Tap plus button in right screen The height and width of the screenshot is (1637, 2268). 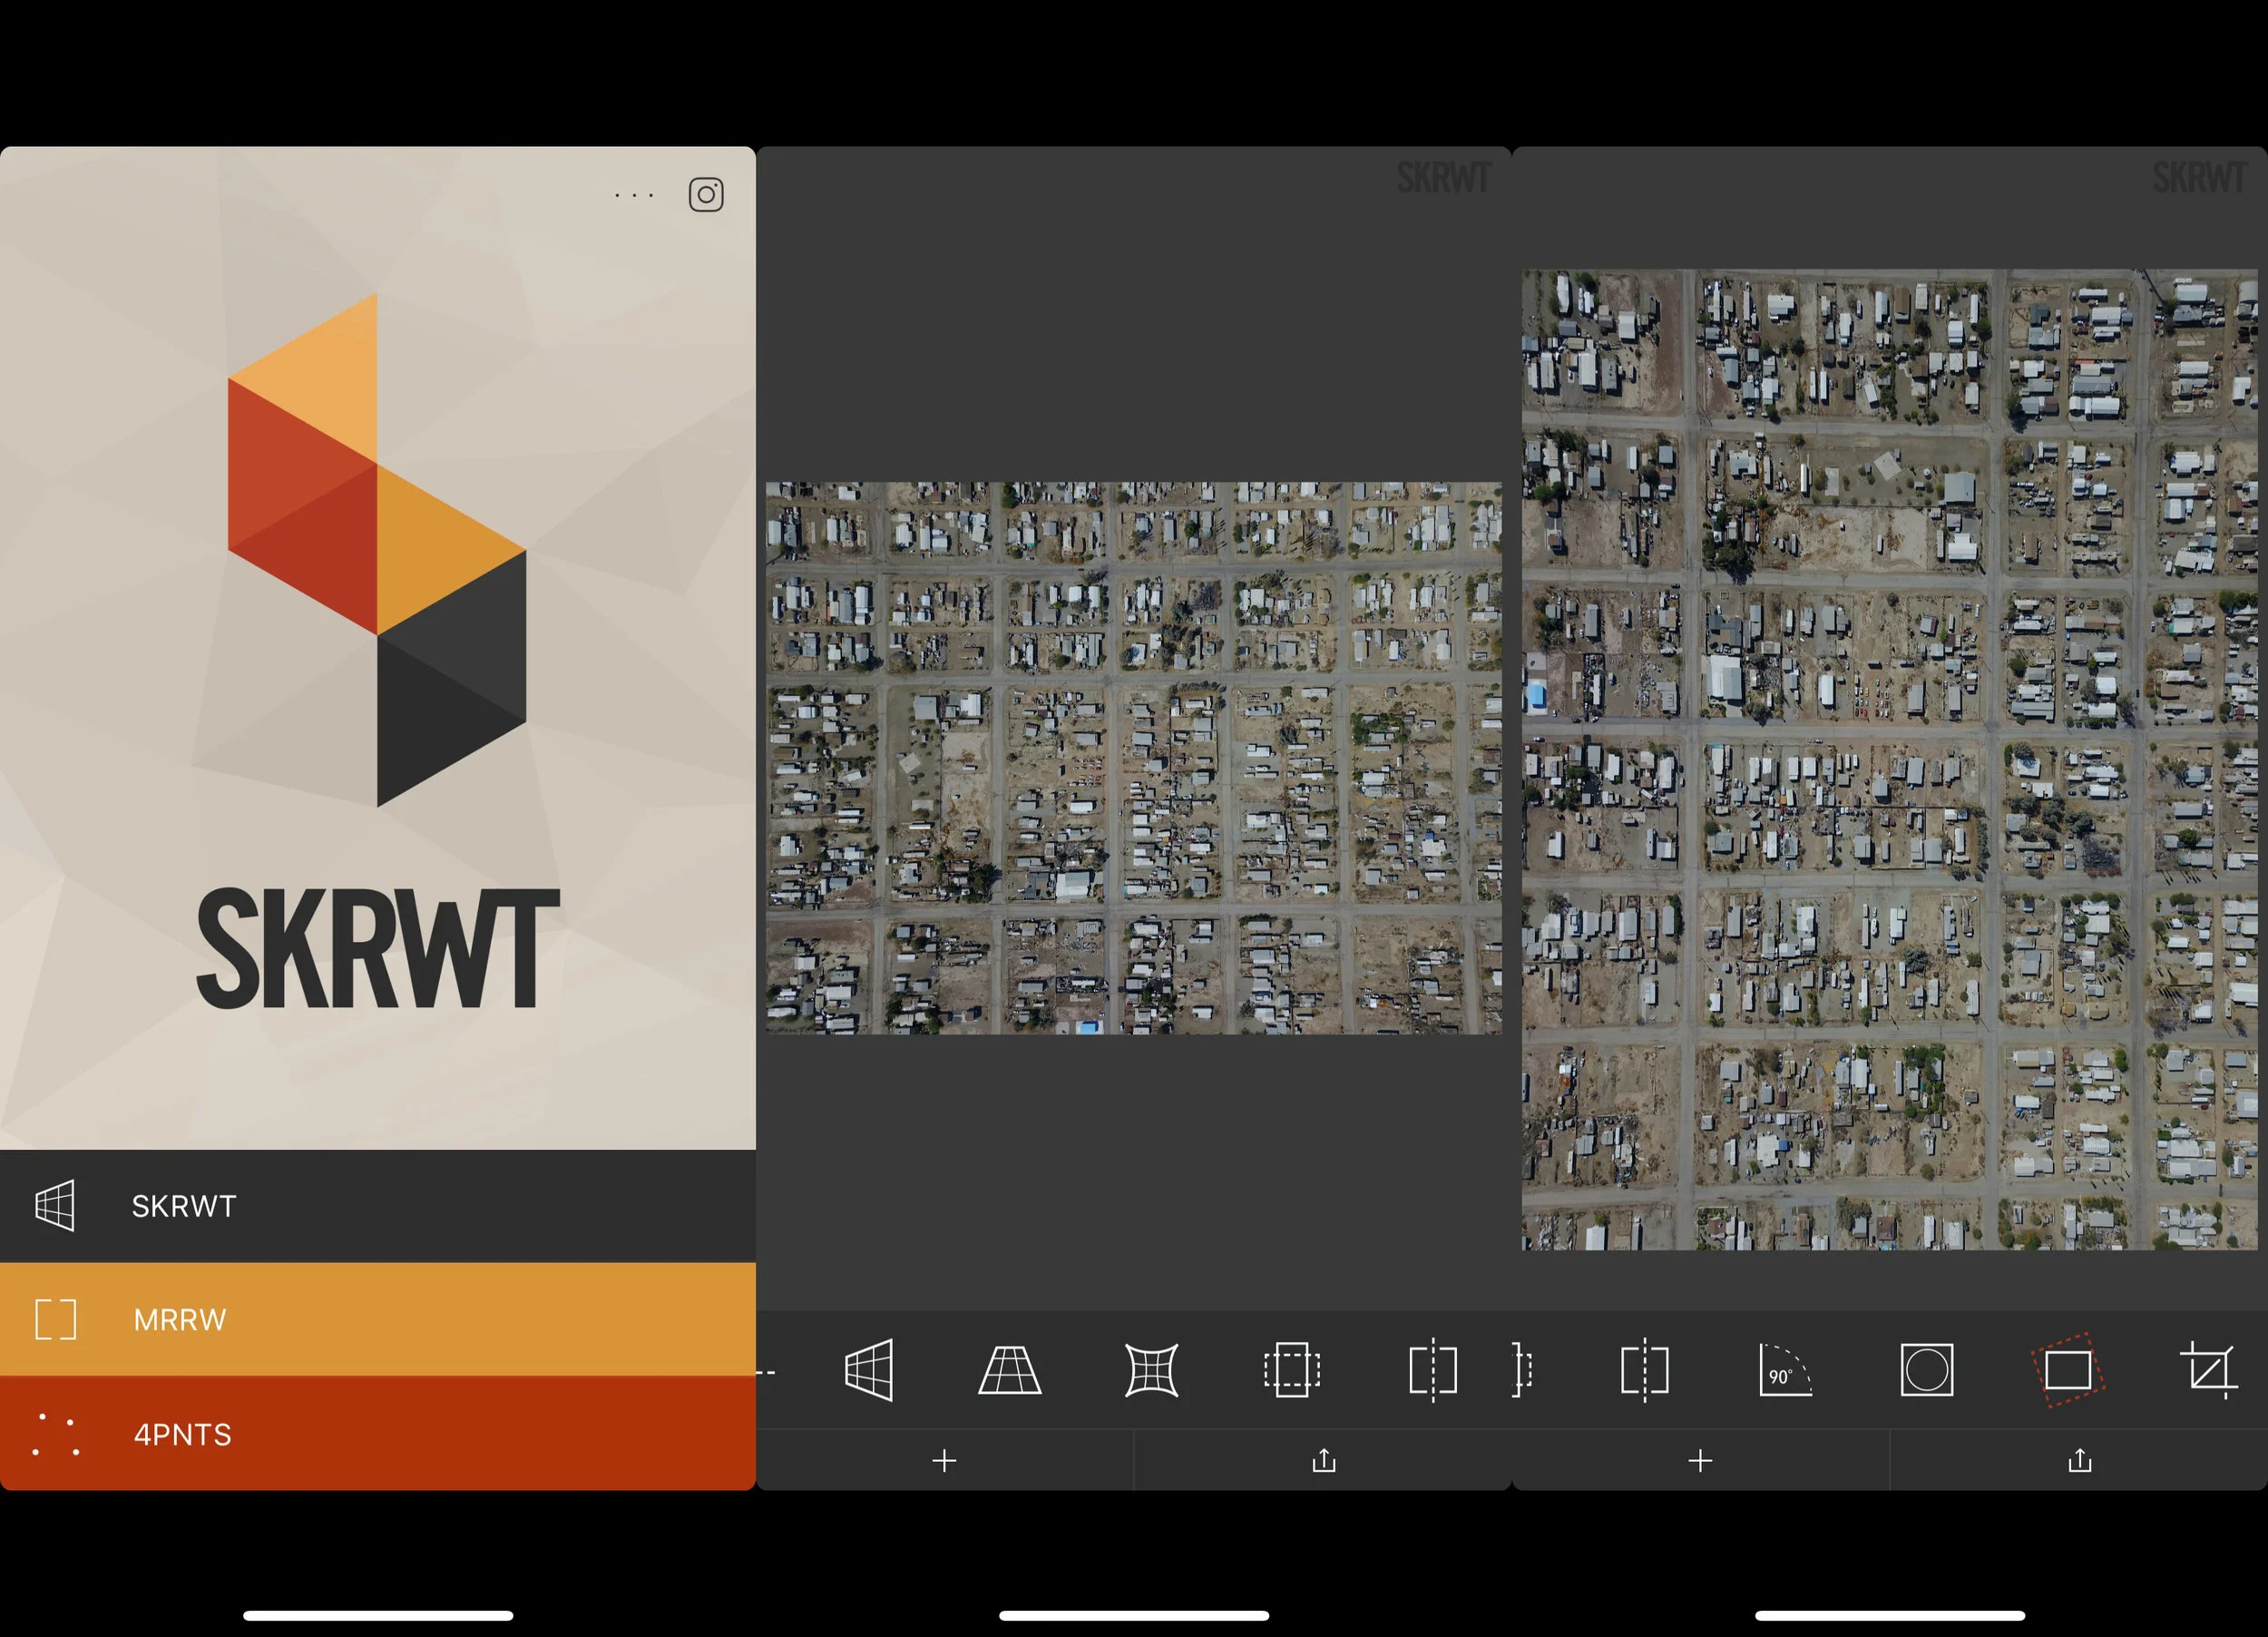point(1700,1461)
